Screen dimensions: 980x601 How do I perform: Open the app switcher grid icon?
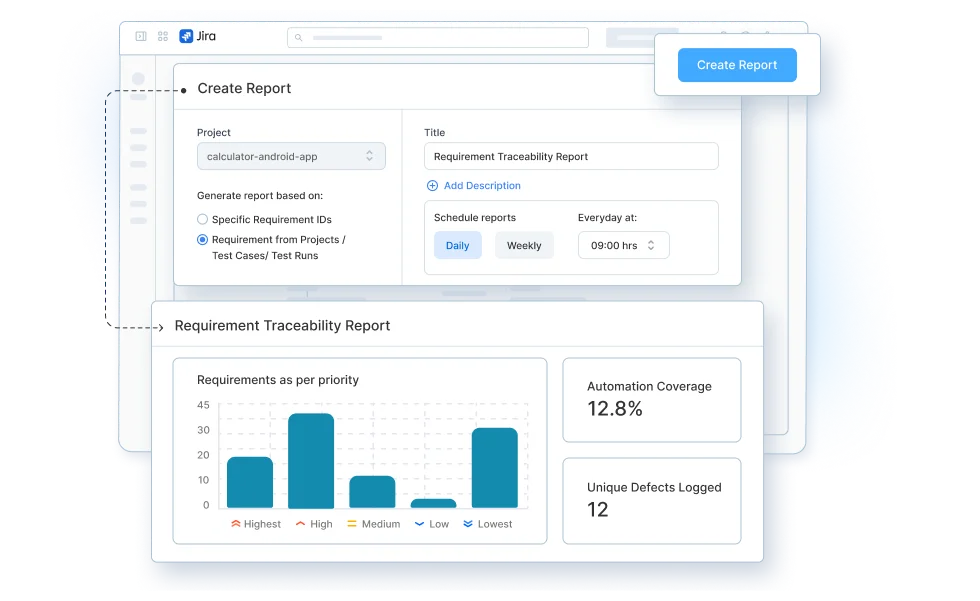tap(162, 36)
